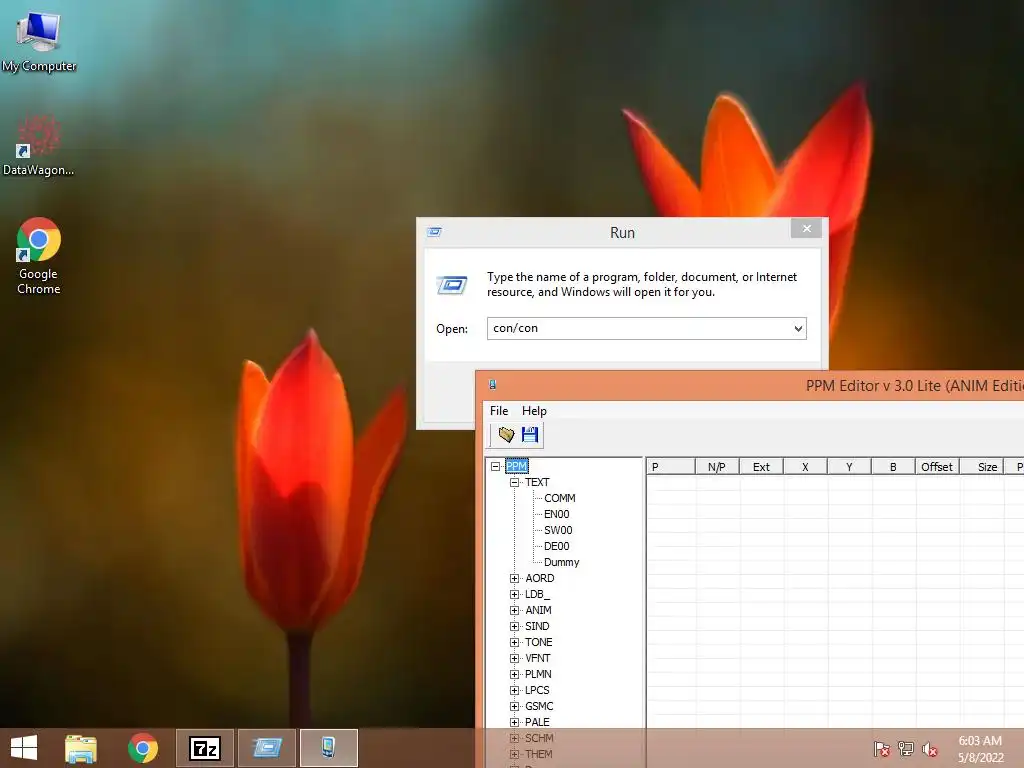Select the COMM tree item
The image size is (1024, 768).
[560, 498]
